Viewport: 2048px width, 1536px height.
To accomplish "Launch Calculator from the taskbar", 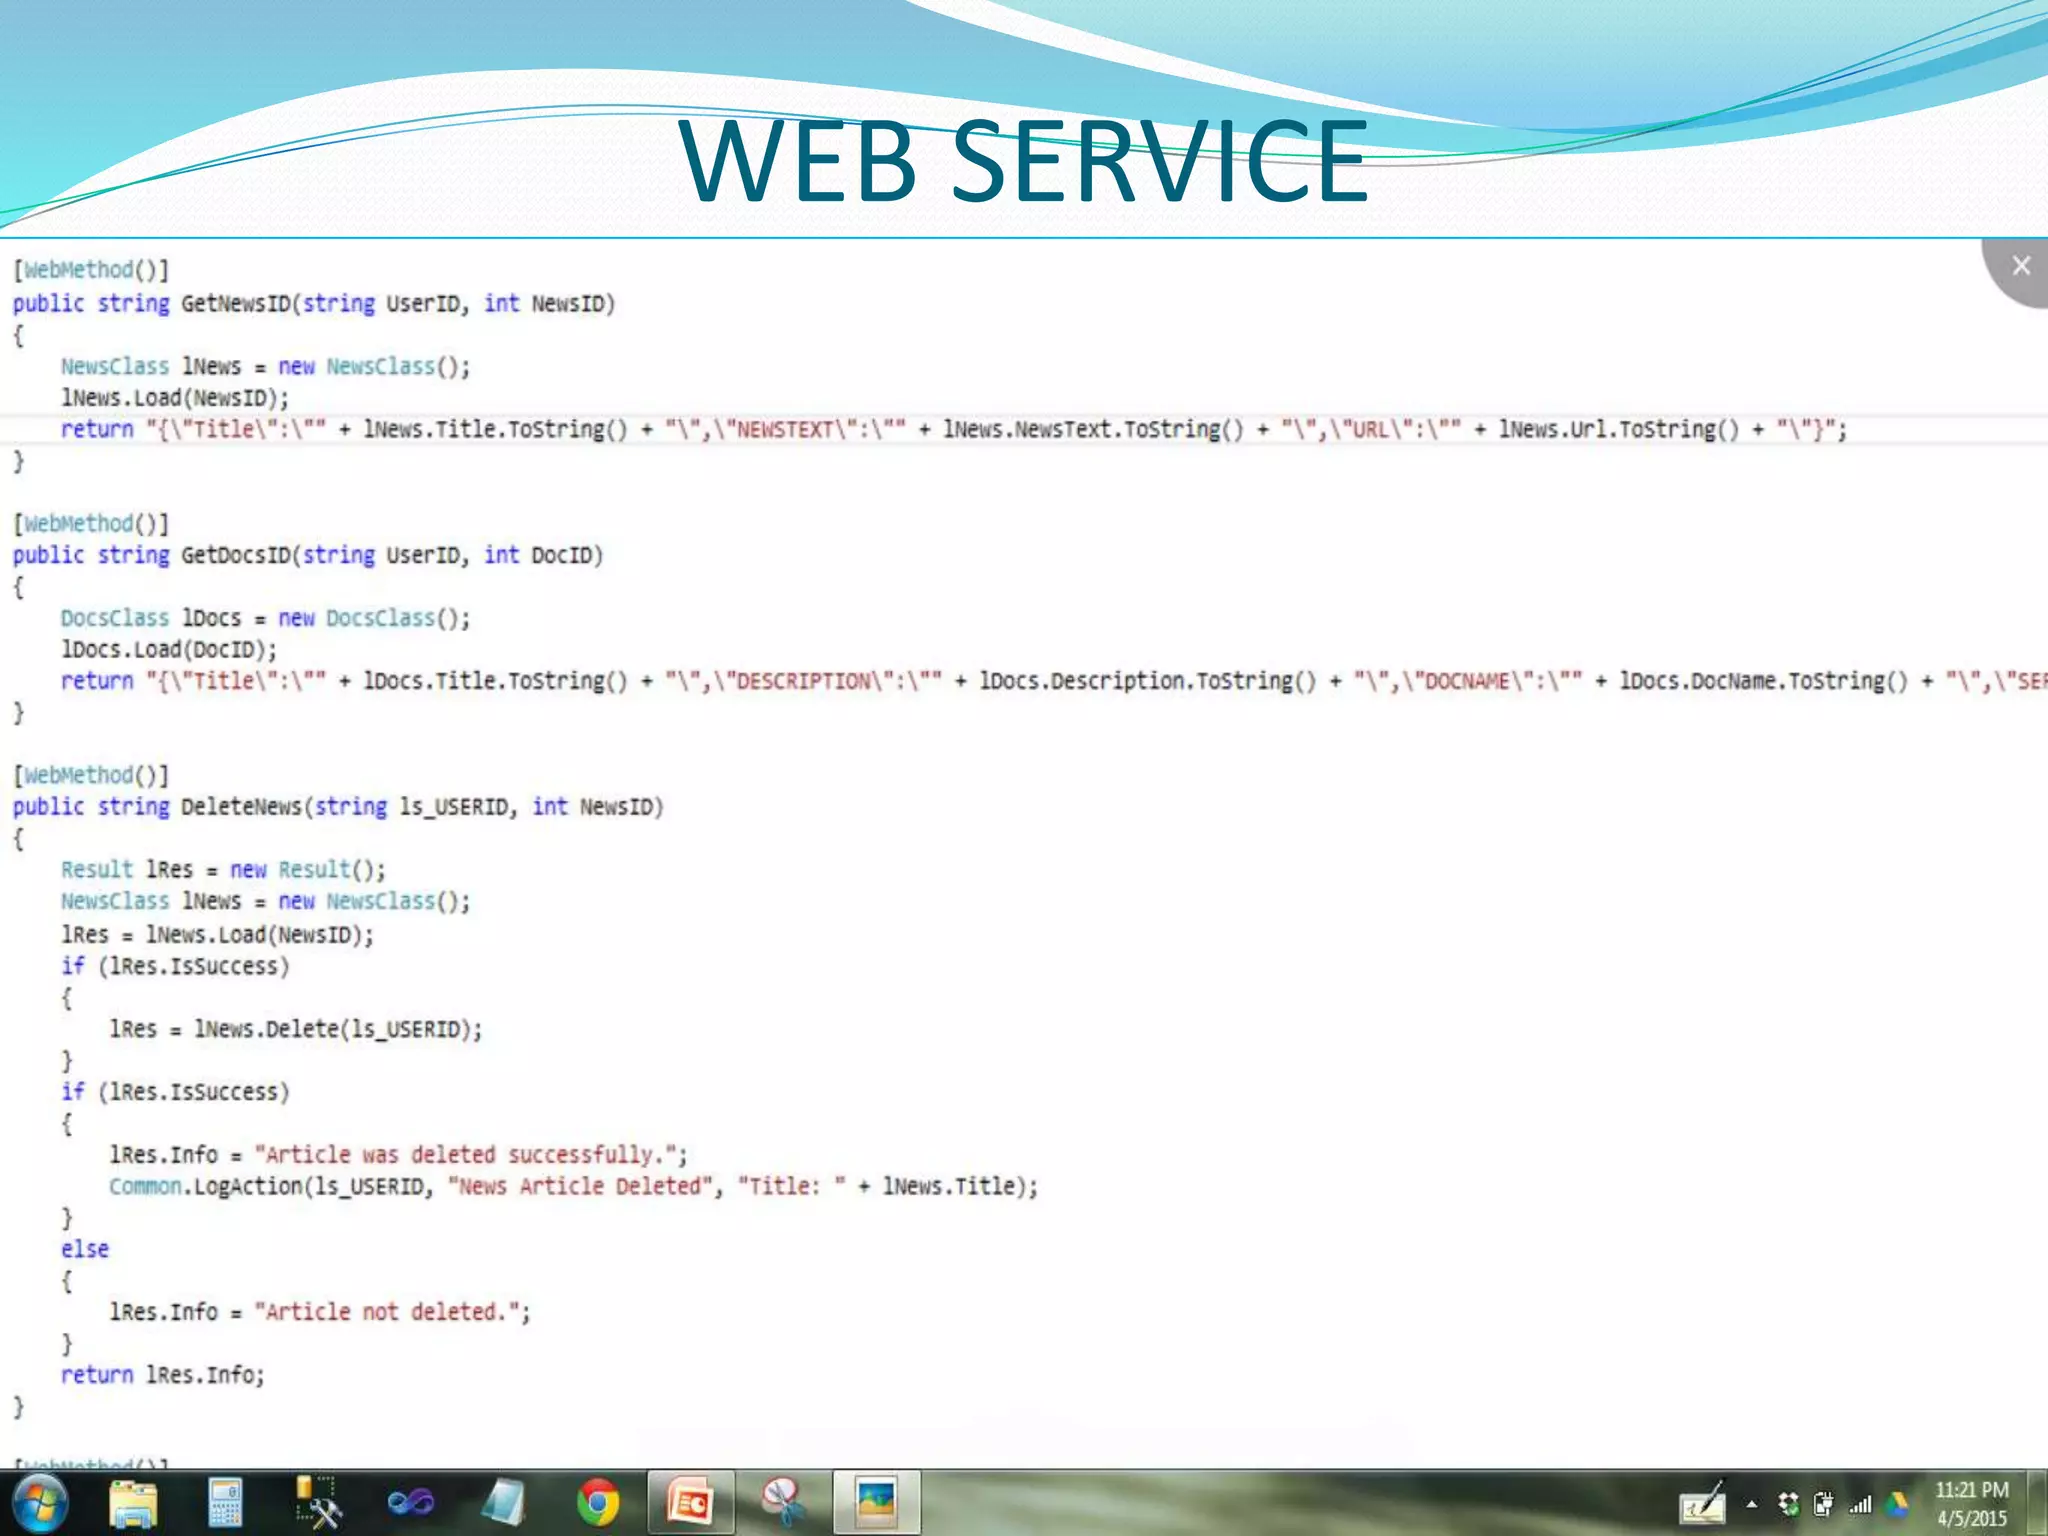I will (x=225, y=1503).
